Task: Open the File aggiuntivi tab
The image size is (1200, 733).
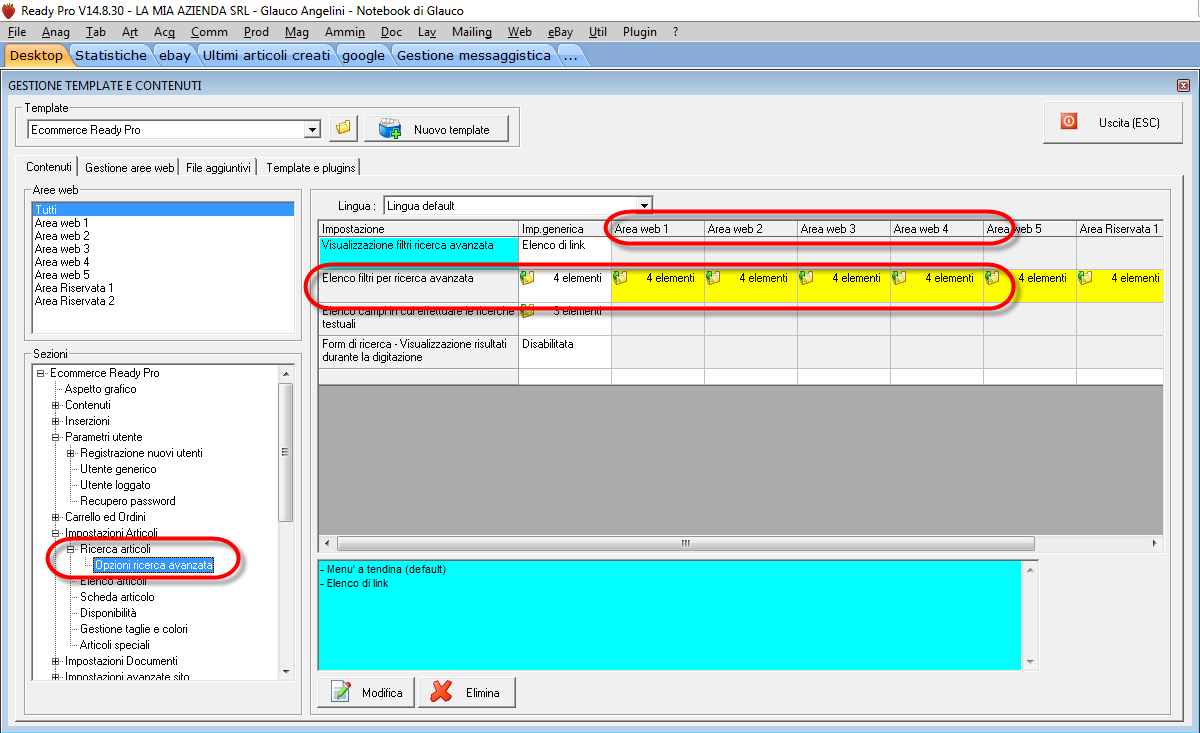Action: (218, 168)
